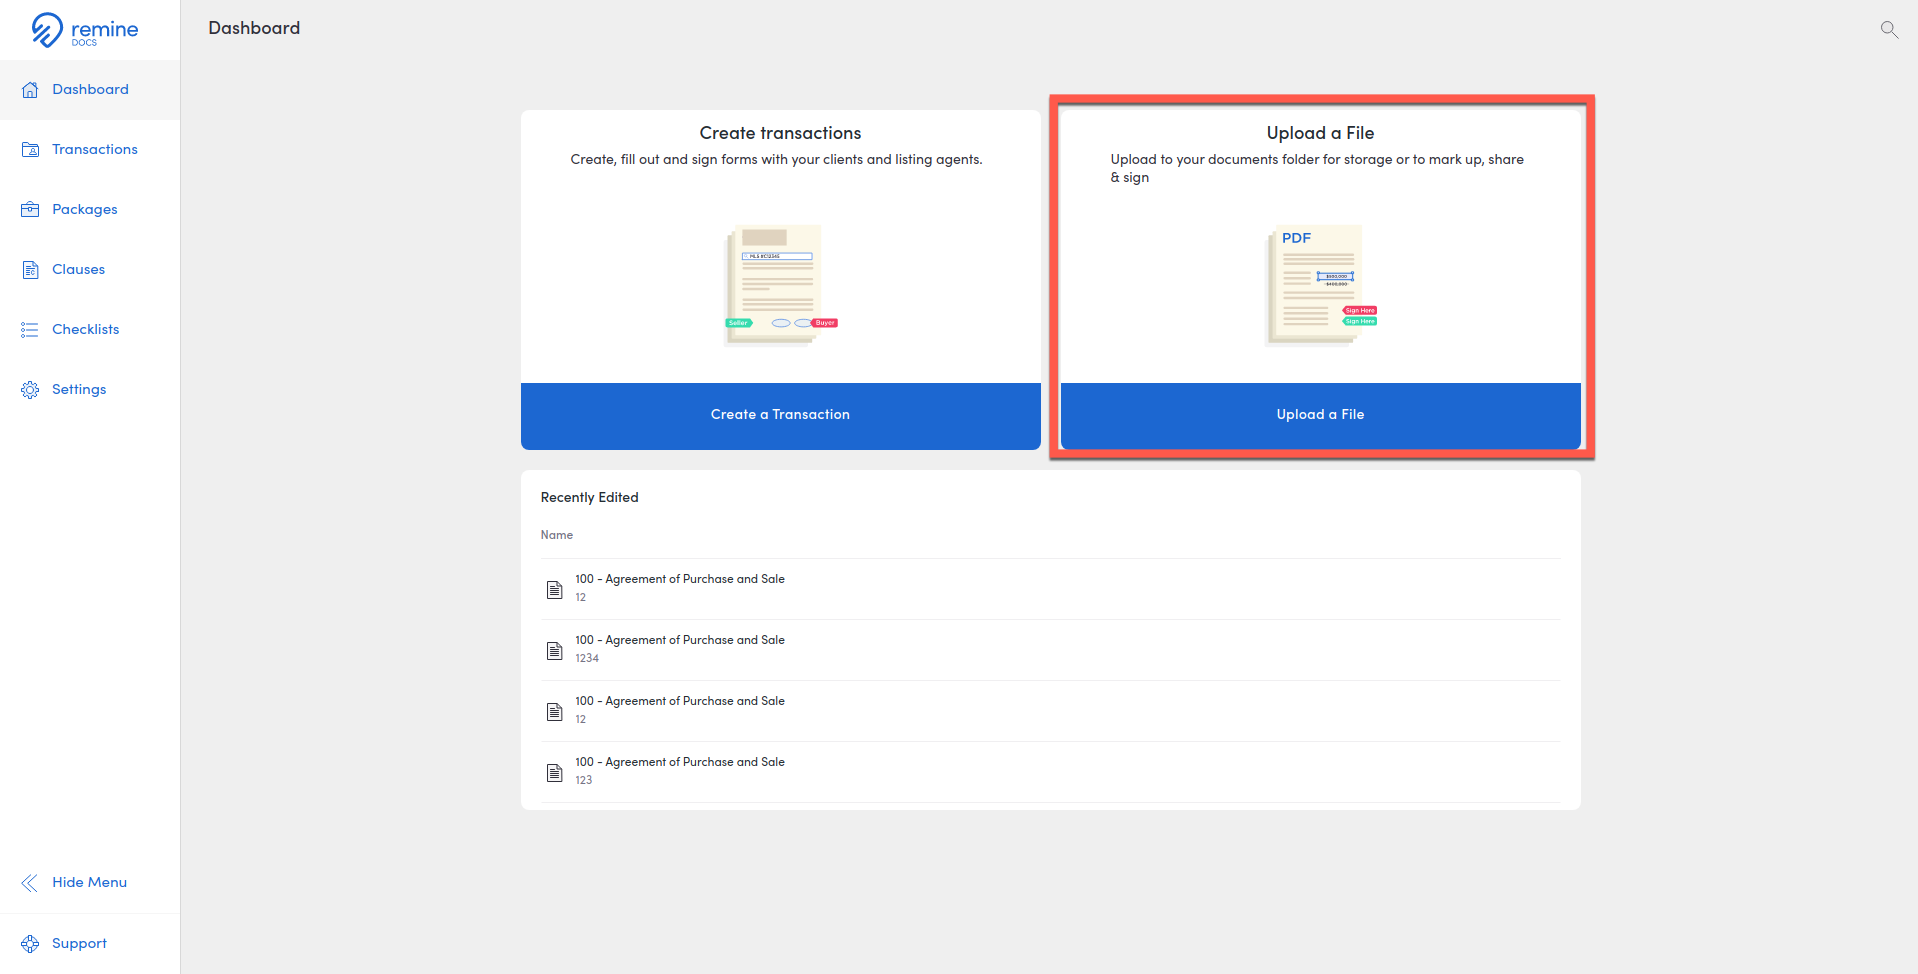Click document icon for agreement 123
This screenshot has width=1918, height=974.
[x=555, y=773]
